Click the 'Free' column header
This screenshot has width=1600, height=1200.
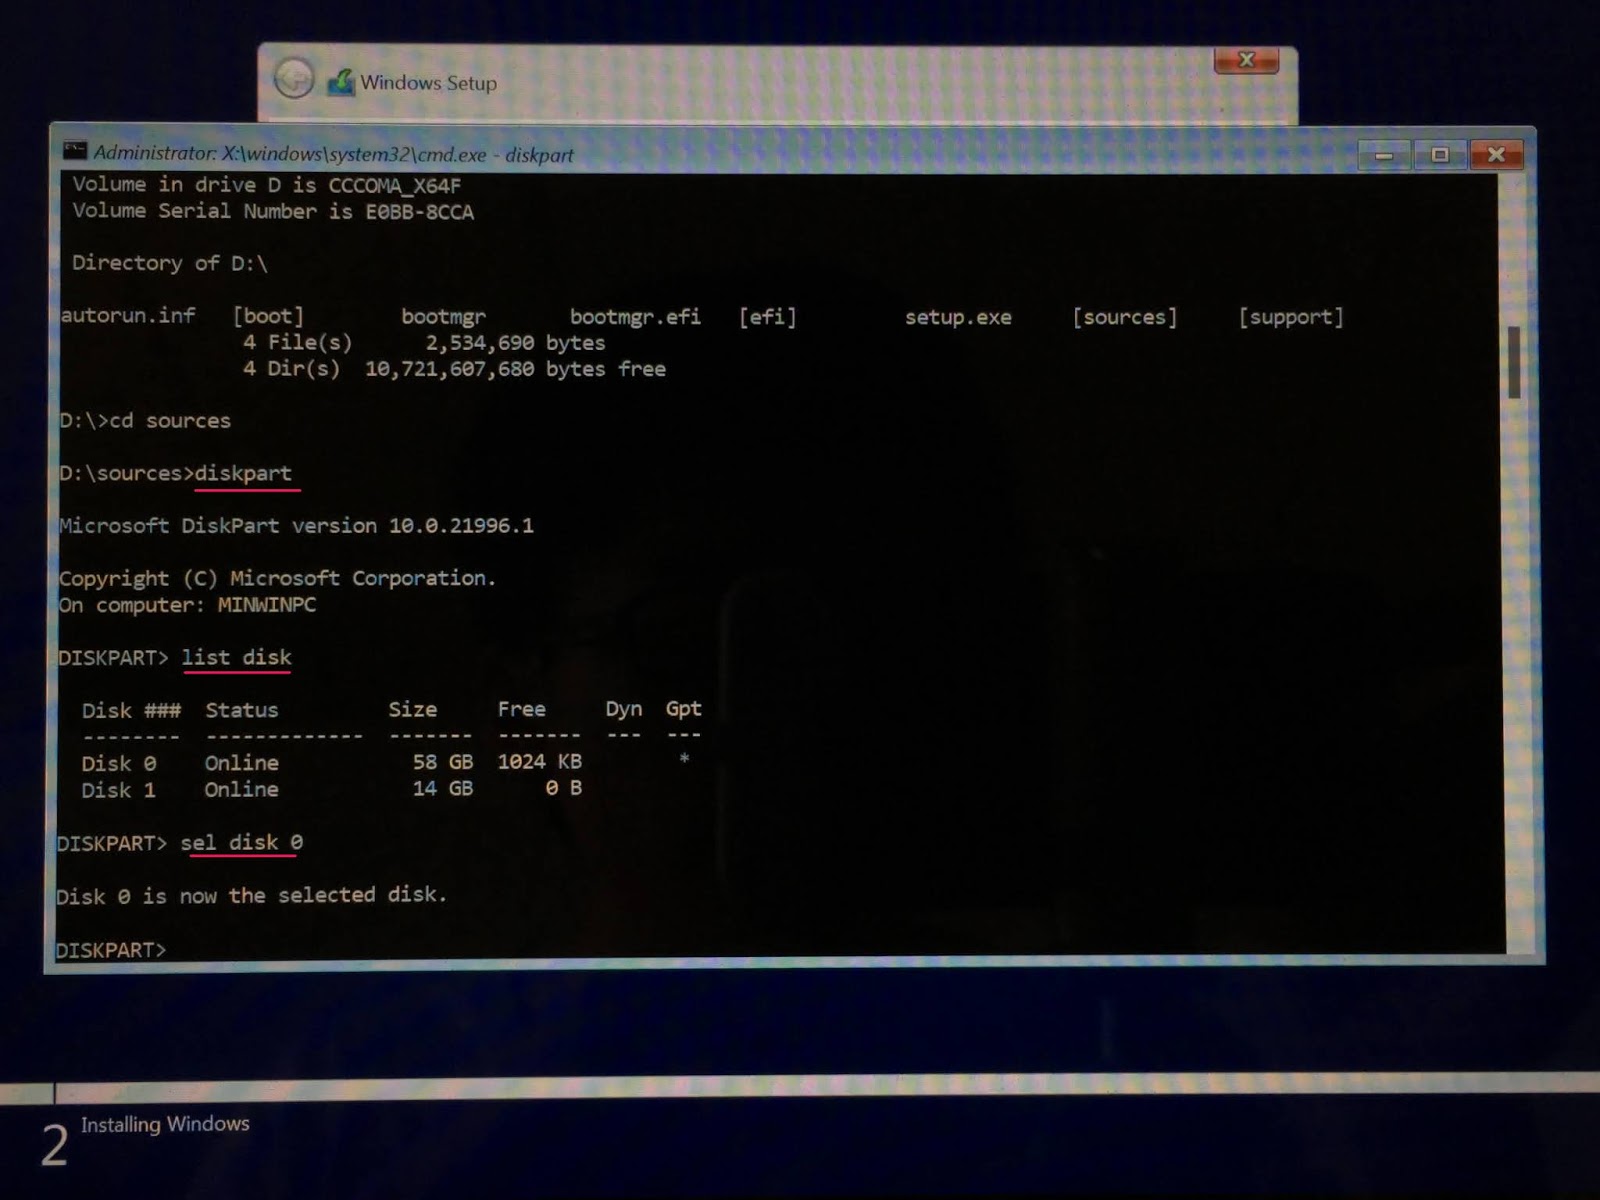[522, 709]
